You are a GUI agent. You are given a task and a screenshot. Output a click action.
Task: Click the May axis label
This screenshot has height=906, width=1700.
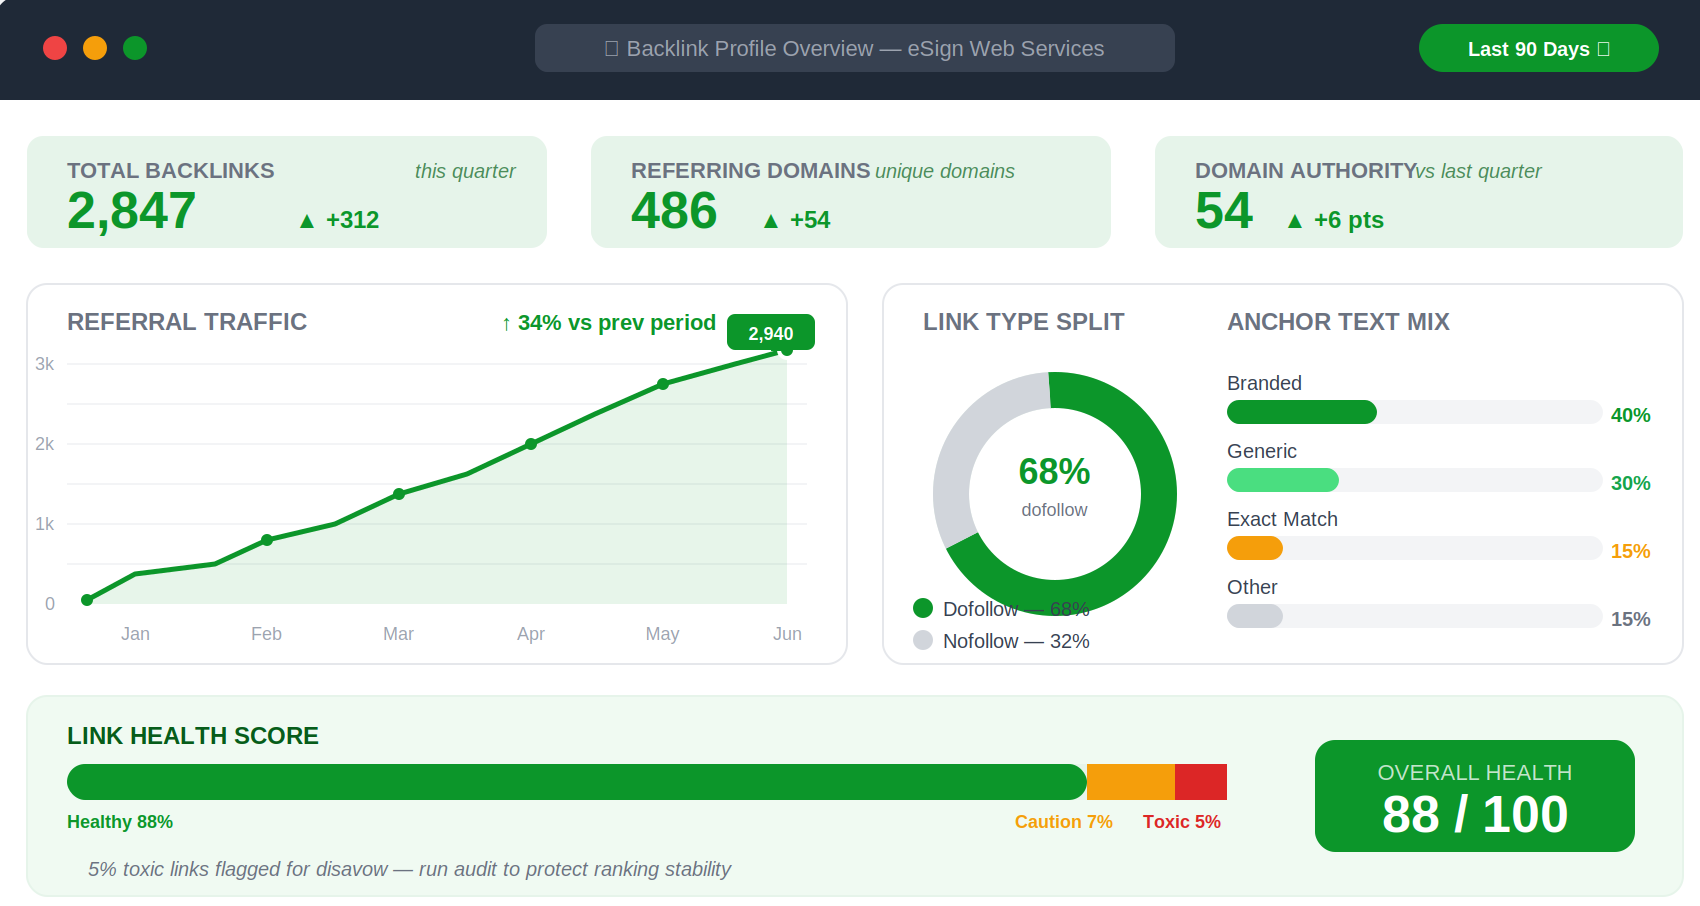(x=662, y=634)
